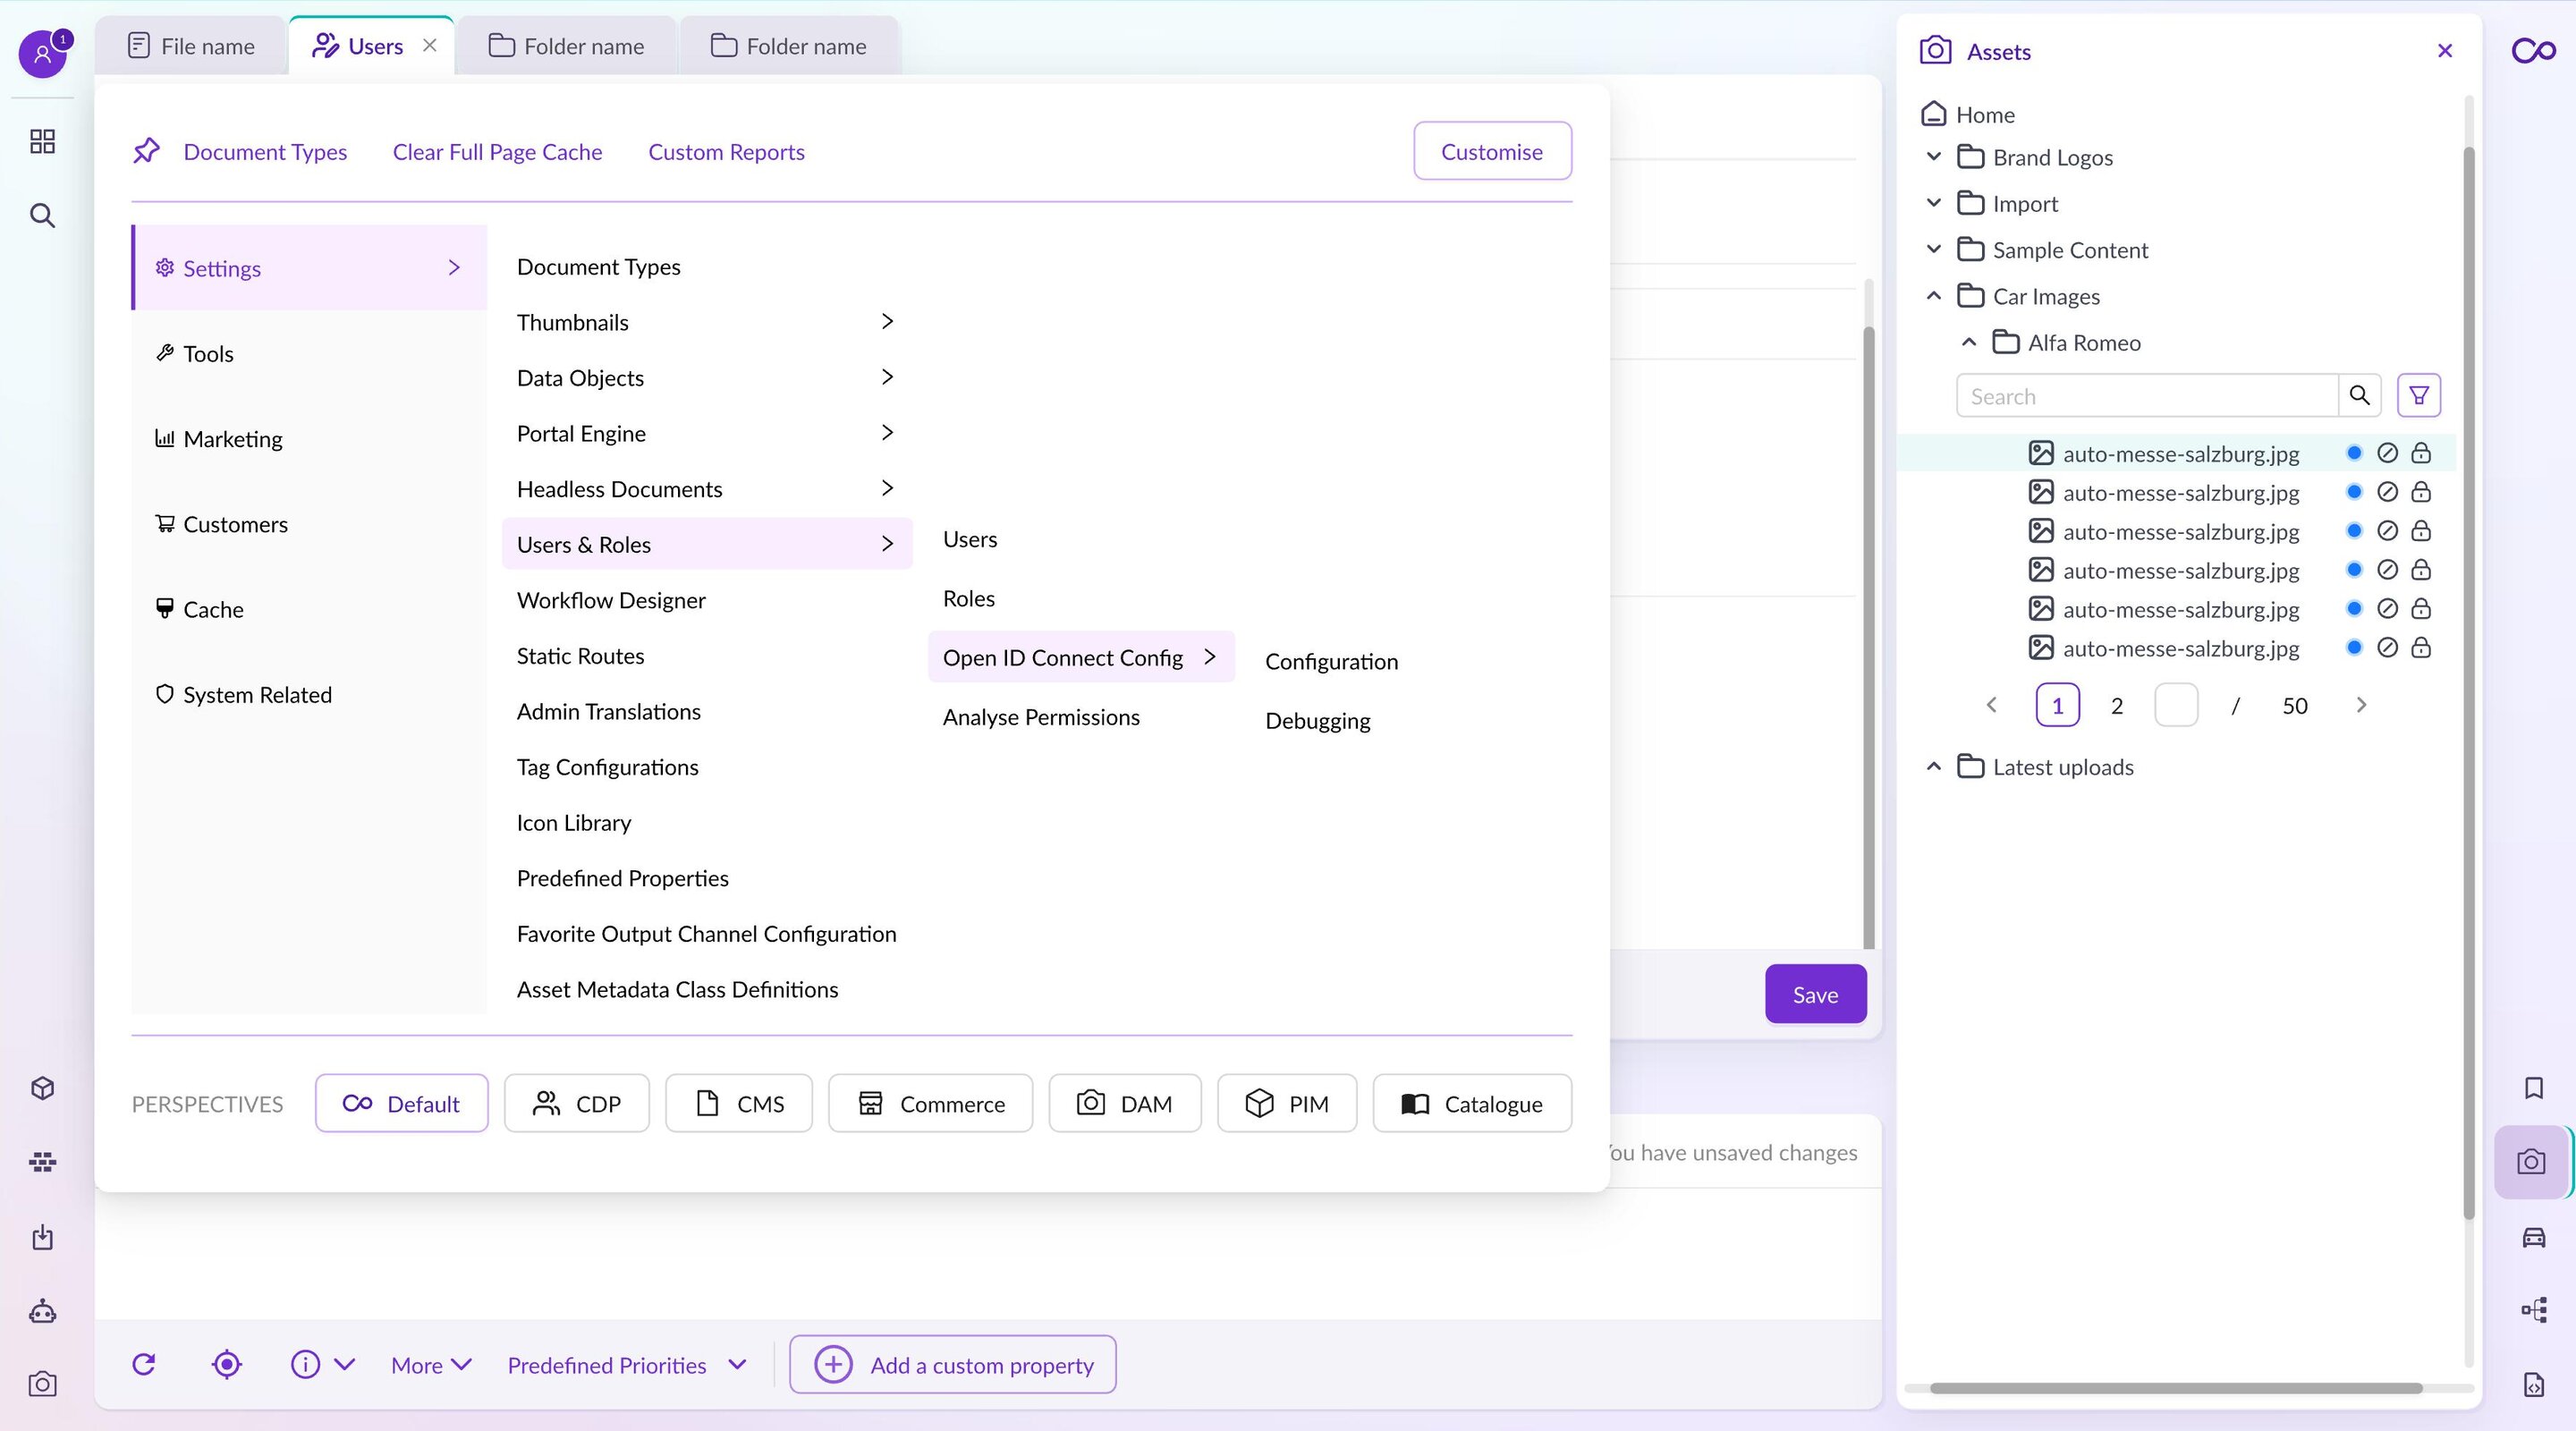Click the bookmark icon in right sidebar
The width and height of the screenshot is (2576, 1431).
tap(2533, 1087)
